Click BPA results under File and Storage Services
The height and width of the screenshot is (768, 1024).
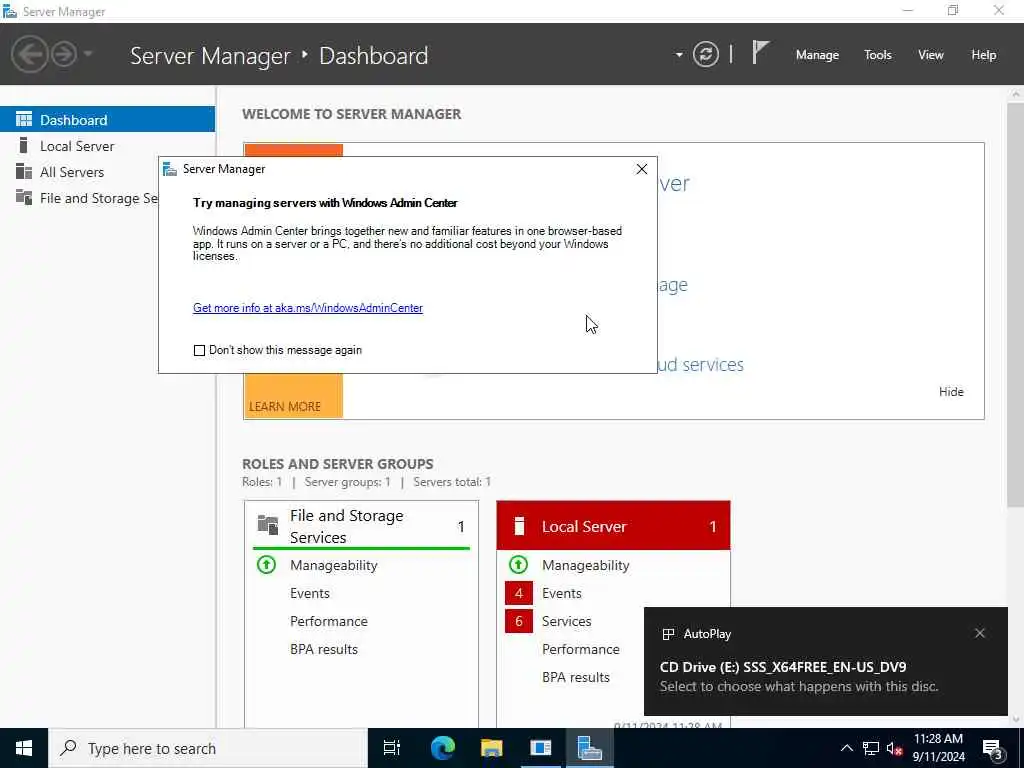(x=324, y=649)
